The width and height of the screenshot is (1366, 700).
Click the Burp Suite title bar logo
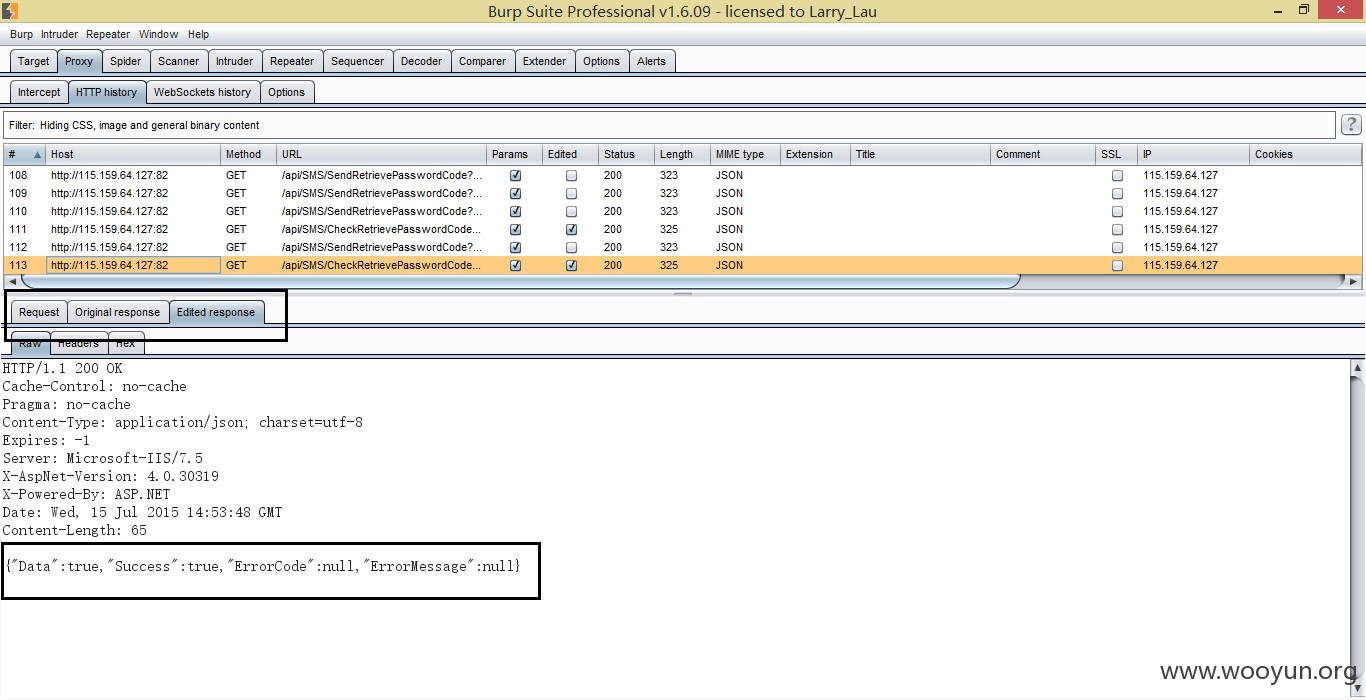(x=10, y=11)
